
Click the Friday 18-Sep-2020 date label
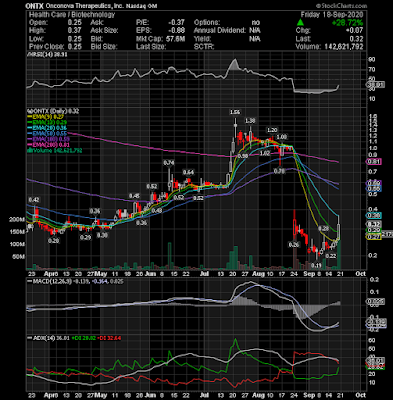(x=332, y=15)
